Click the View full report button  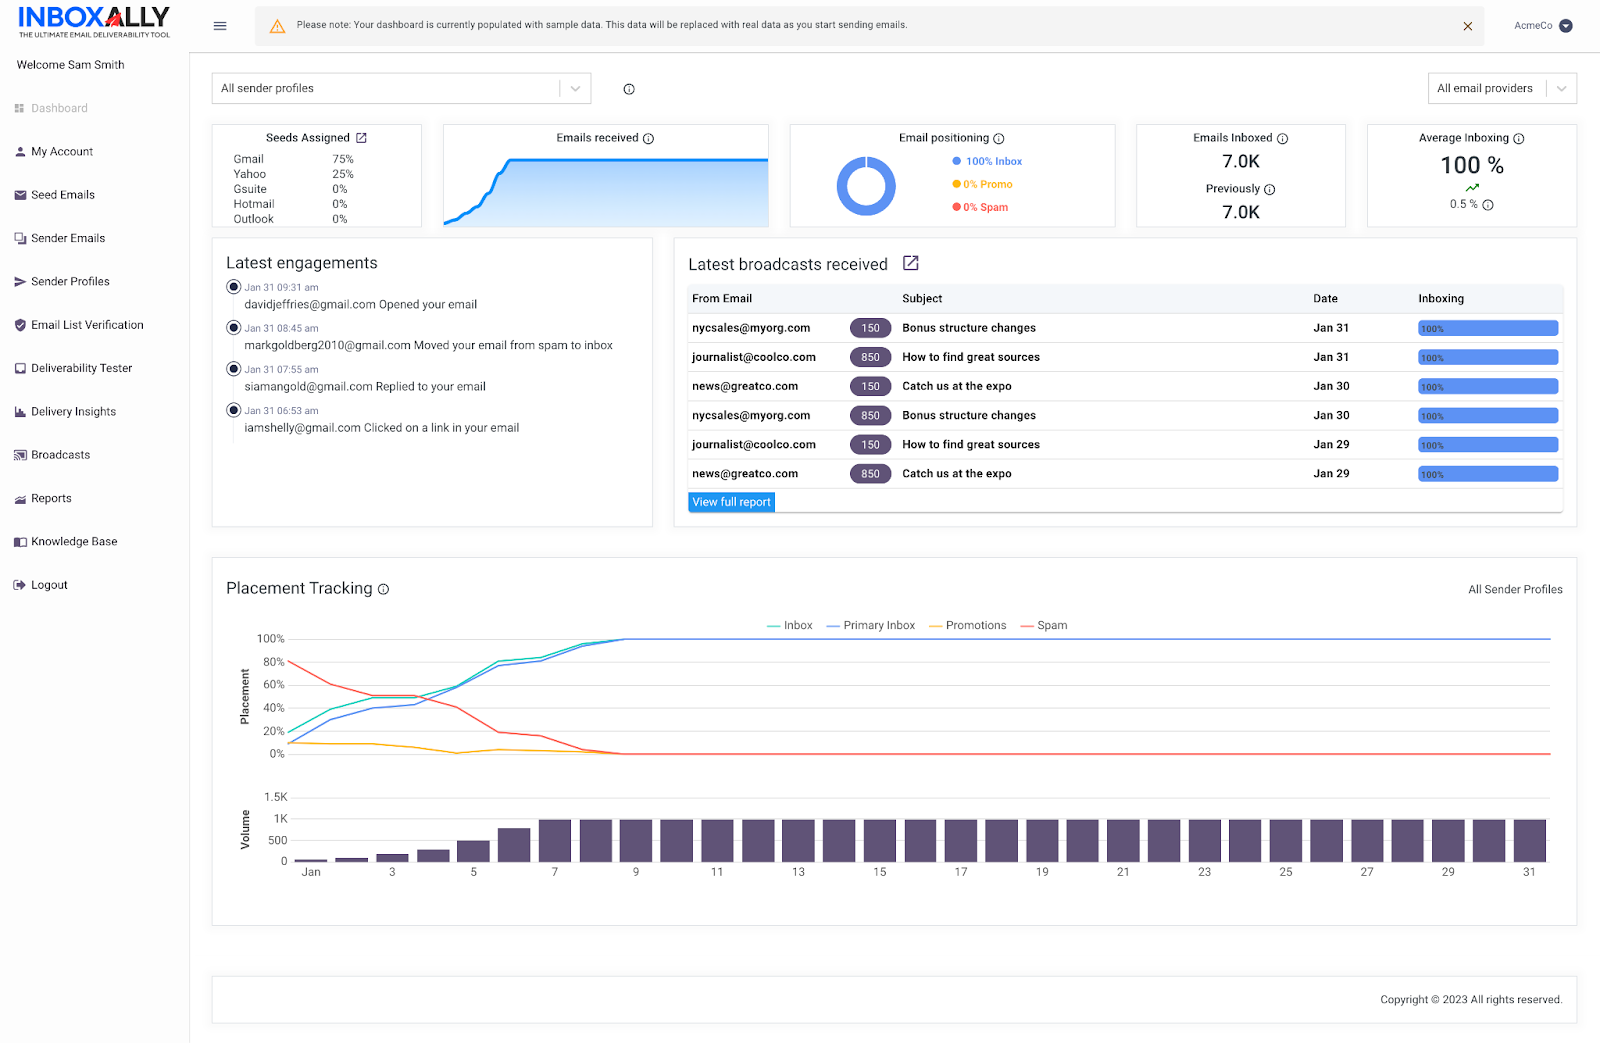731,502
